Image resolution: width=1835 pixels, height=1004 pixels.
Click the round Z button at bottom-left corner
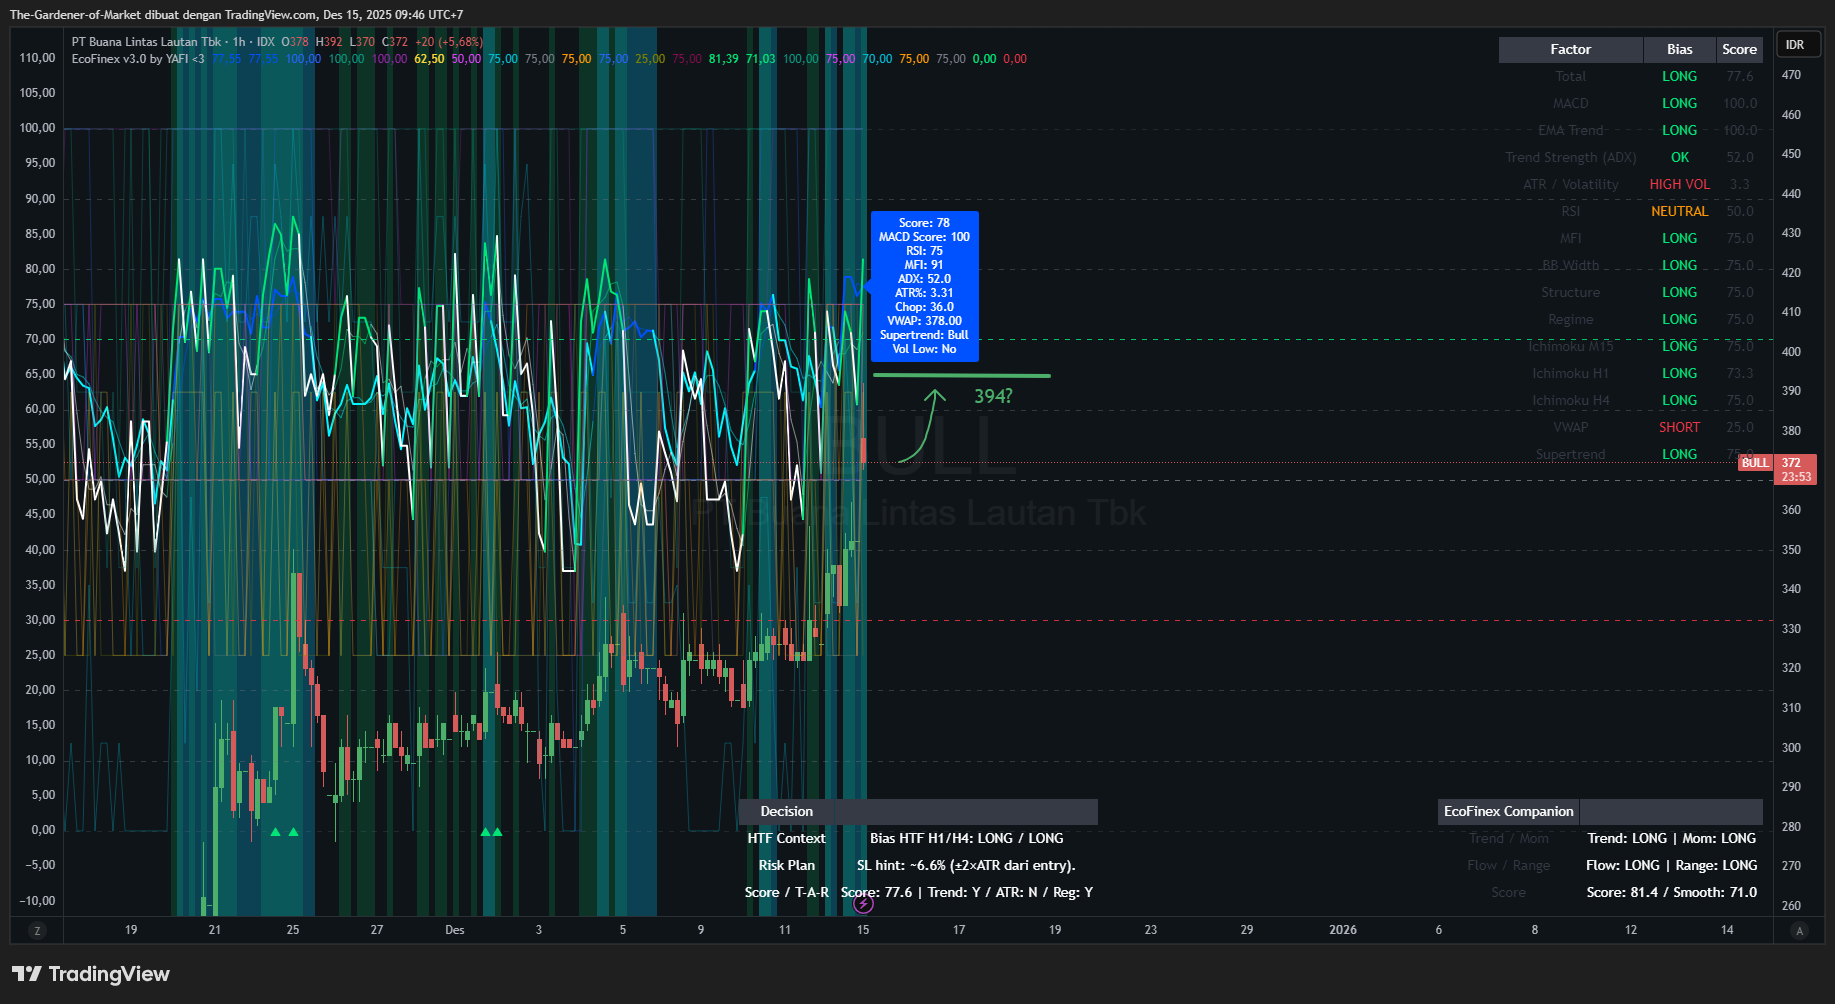[37, 931]
